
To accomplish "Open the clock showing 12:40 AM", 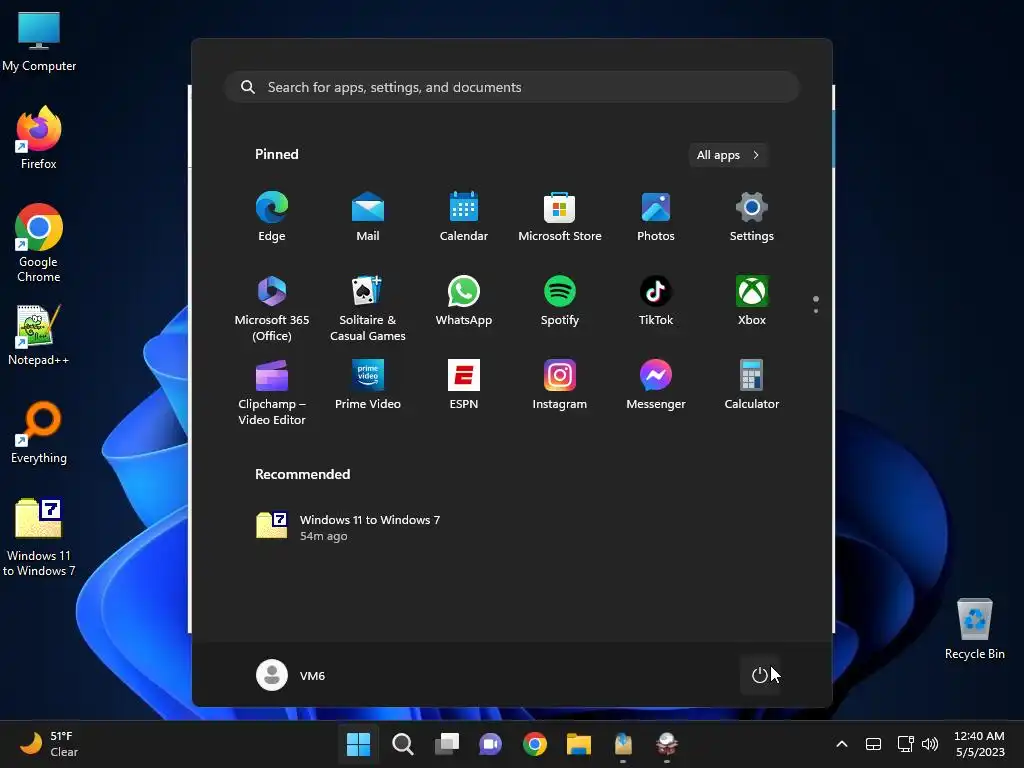I will [980, 744].
